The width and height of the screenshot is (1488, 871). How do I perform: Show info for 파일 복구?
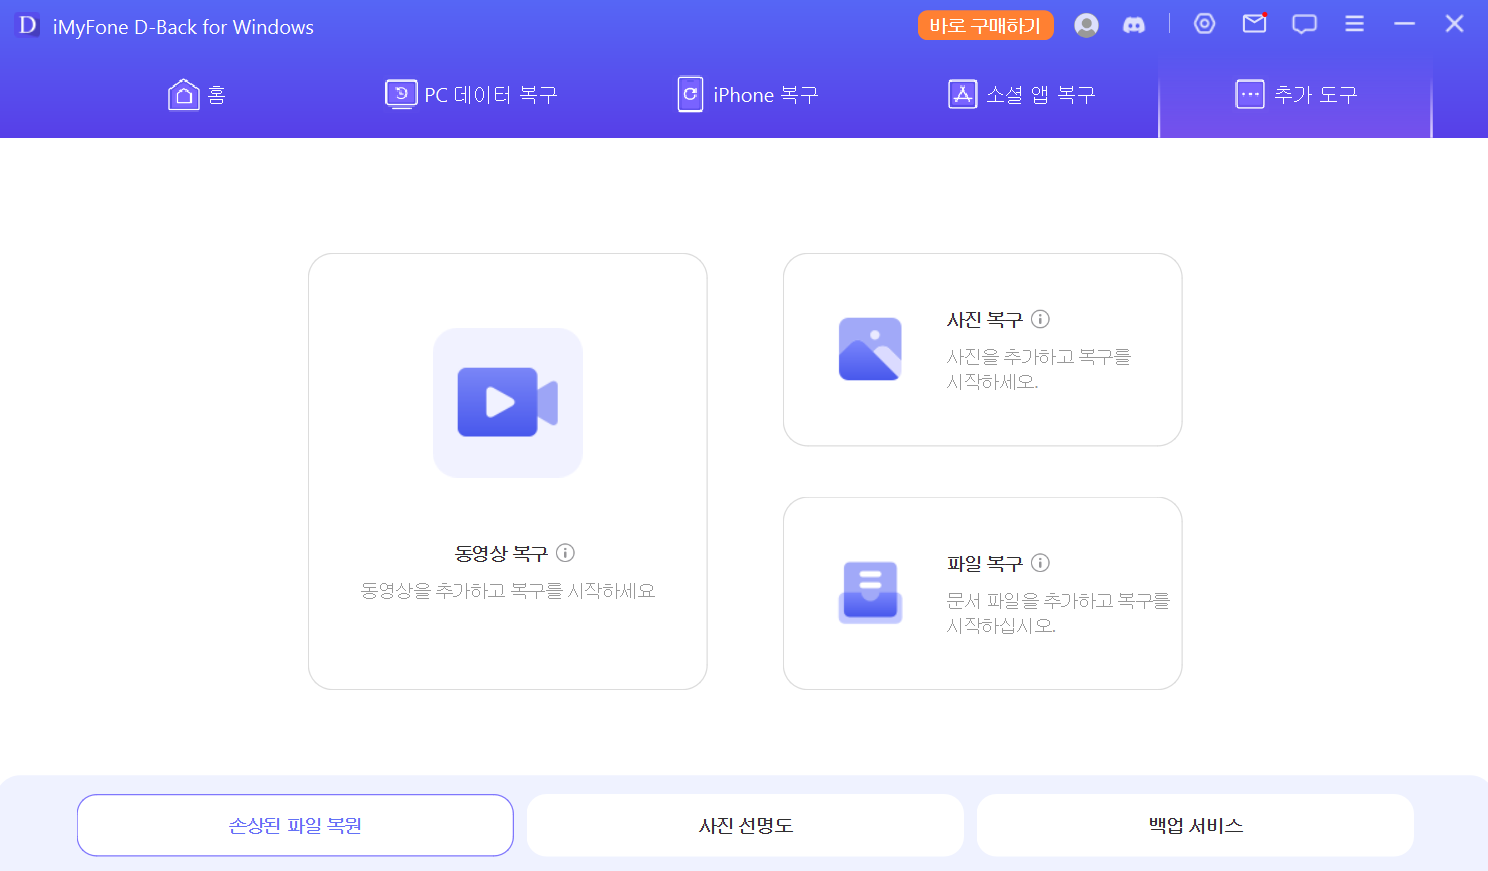tap(1040, 563)
